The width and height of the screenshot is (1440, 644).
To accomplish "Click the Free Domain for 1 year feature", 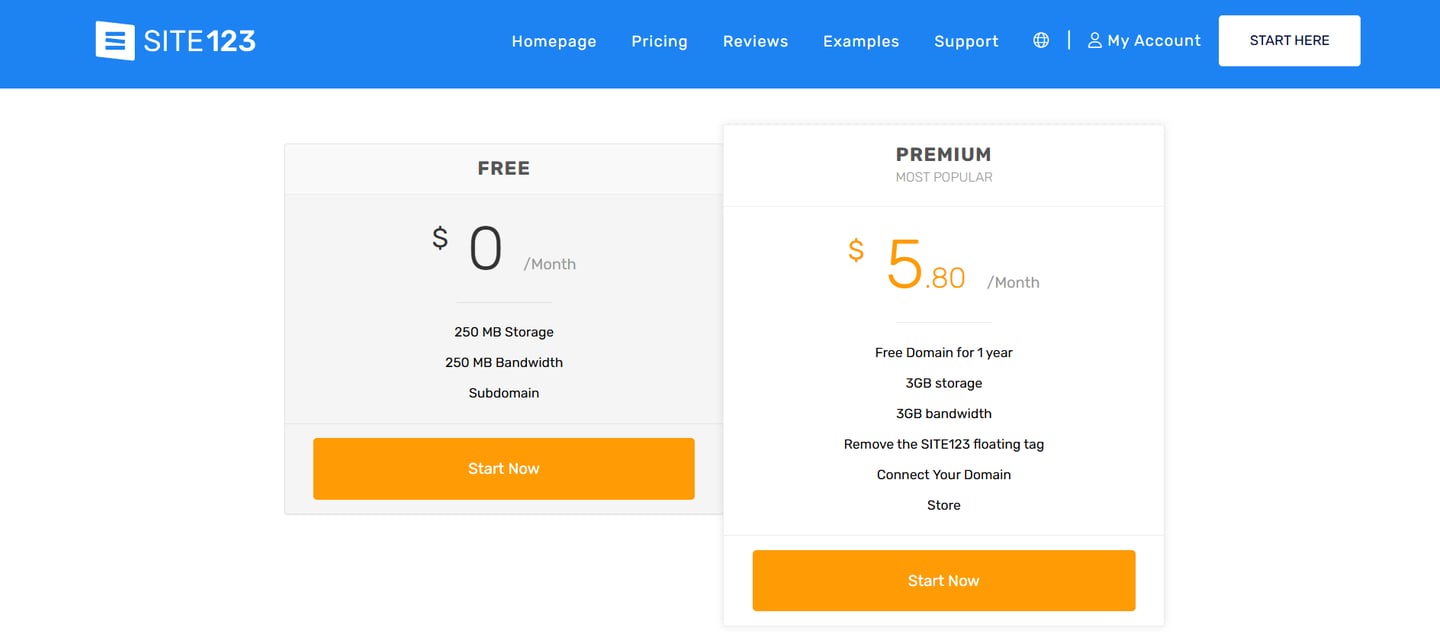I will click(943, 352).
